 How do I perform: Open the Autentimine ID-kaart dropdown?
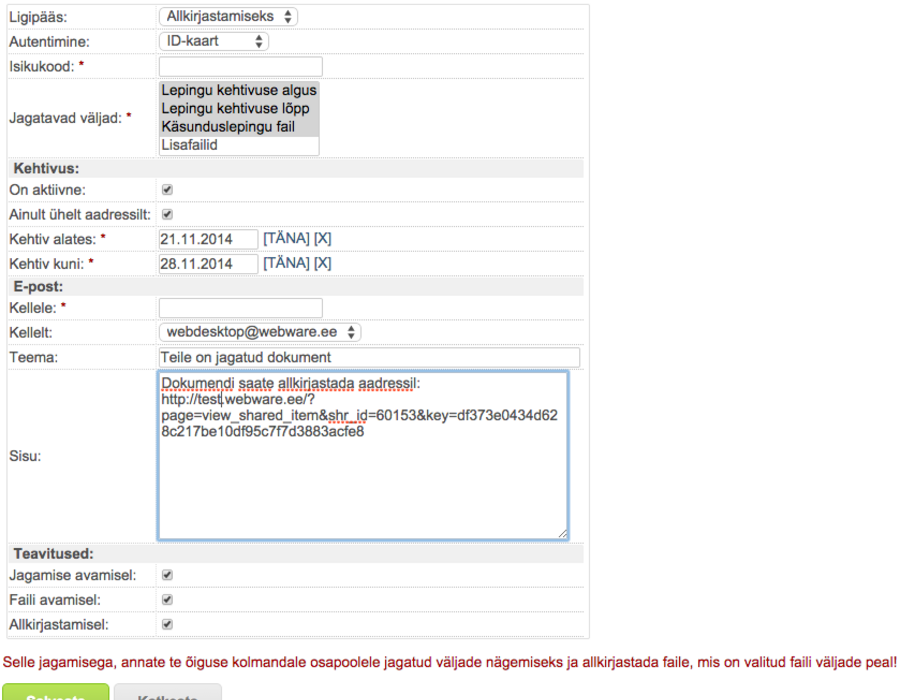click(x=214, y=41)
